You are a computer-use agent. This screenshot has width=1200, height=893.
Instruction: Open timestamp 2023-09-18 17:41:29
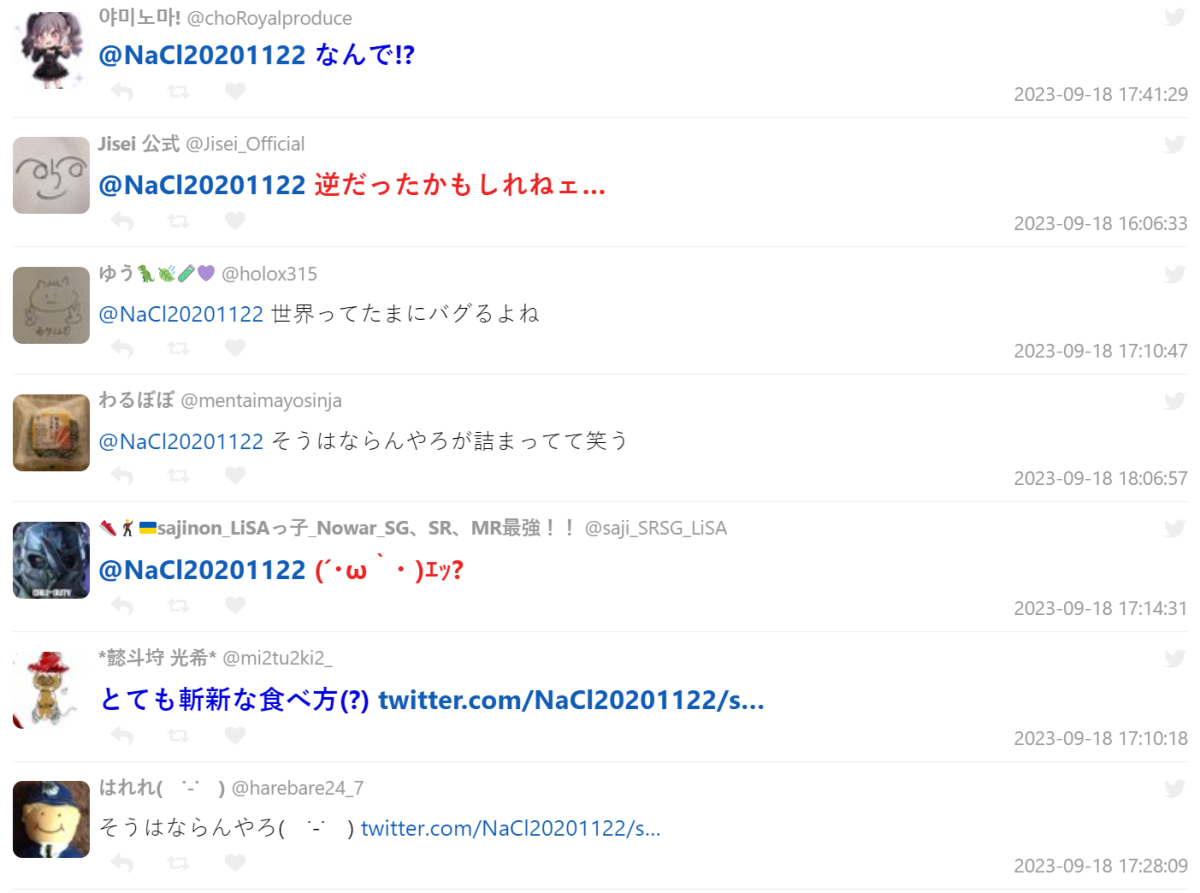click(1101, 95)
